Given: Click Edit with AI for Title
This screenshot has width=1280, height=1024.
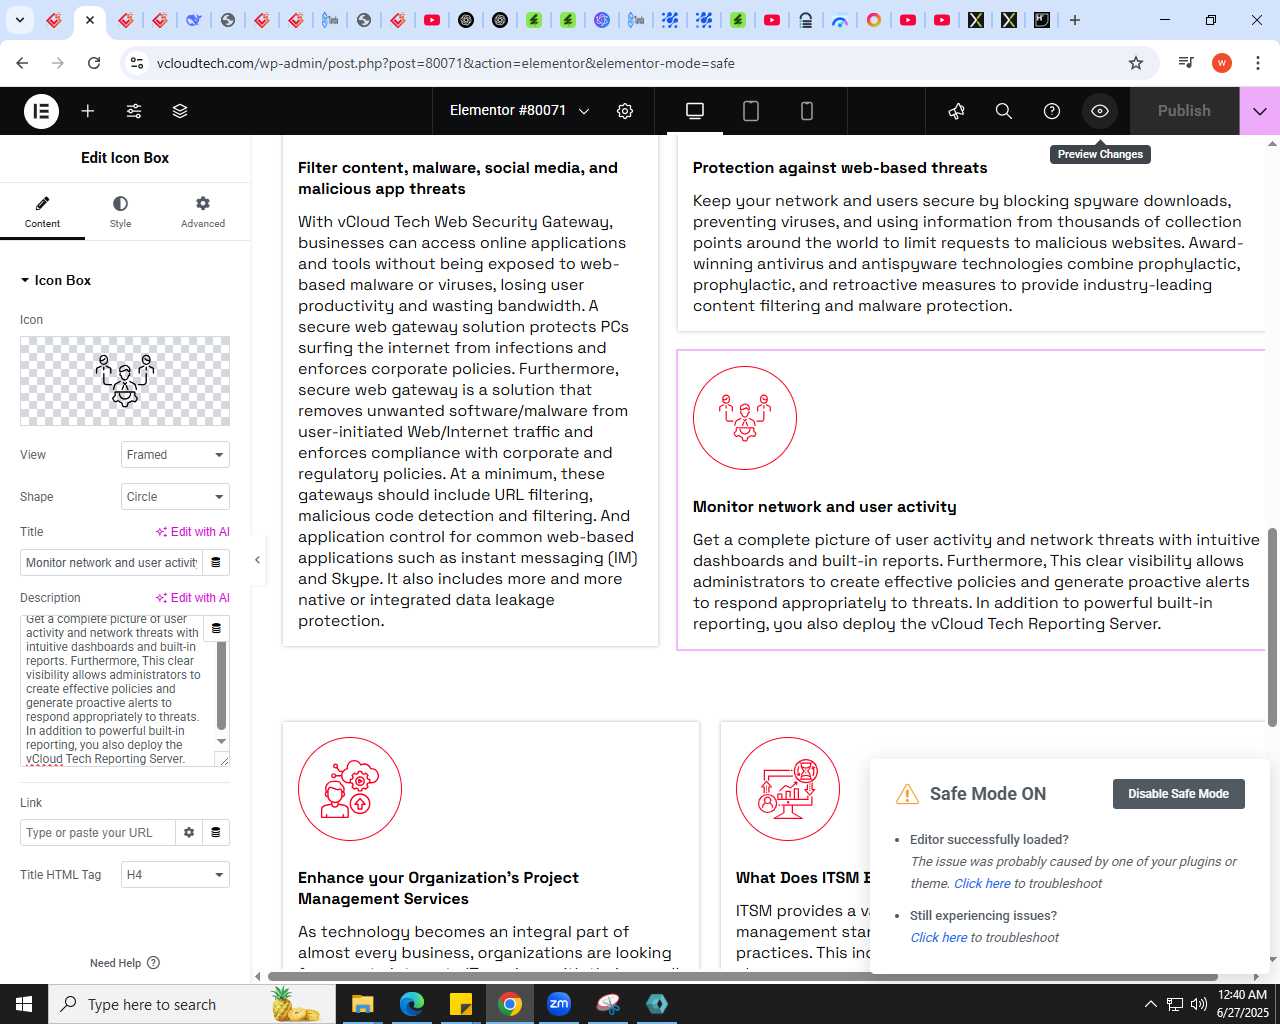Looking at the screenshot, I should click(193, 532).
